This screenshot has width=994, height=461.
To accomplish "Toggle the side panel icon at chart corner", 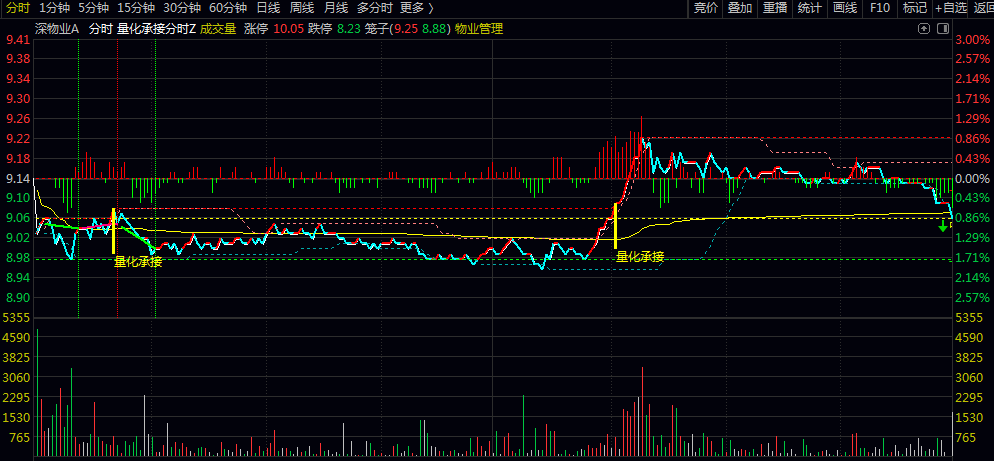I will pyautogui.click(x=943, y=29).
